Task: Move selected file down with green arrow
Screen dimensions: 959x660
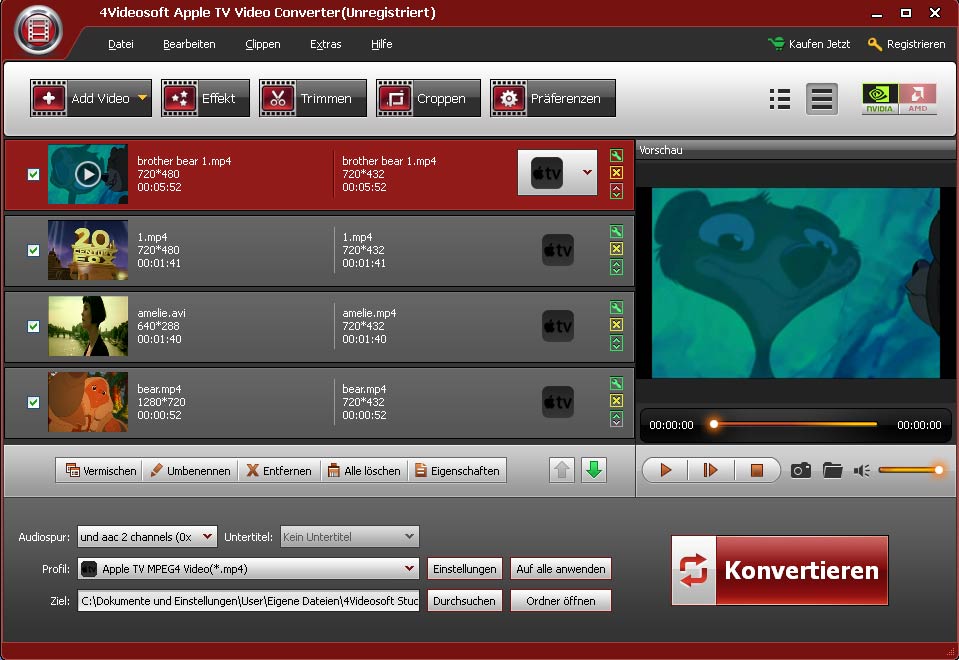Action: (594, 470)
